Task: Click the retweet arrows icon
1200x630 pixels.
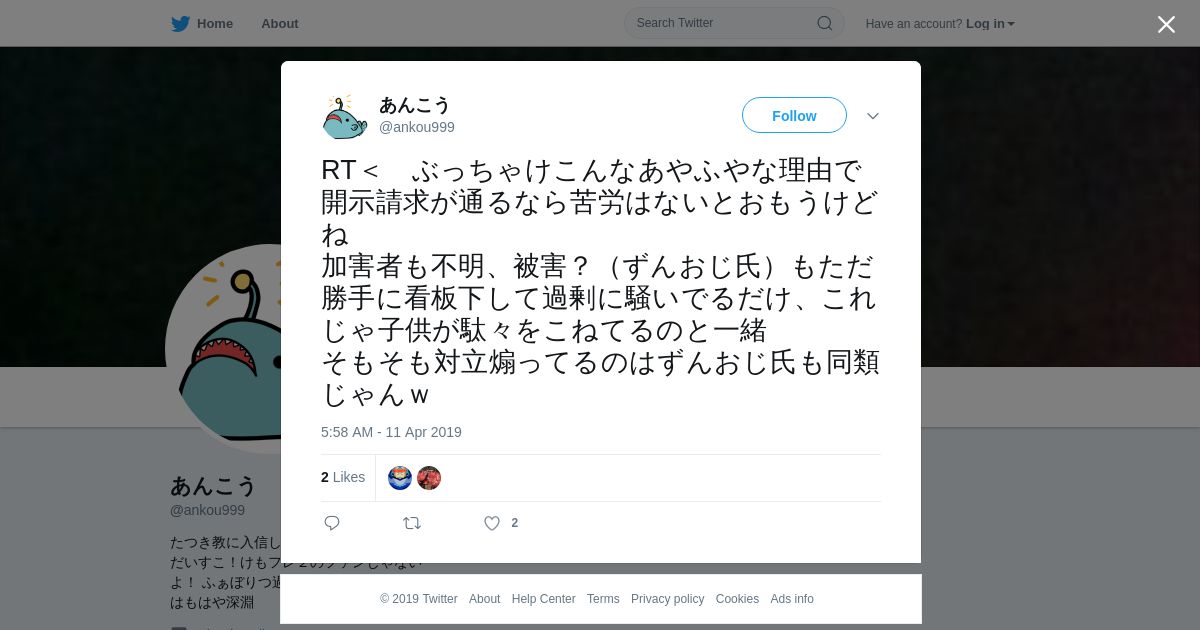Action: click(x=412, y=523)
